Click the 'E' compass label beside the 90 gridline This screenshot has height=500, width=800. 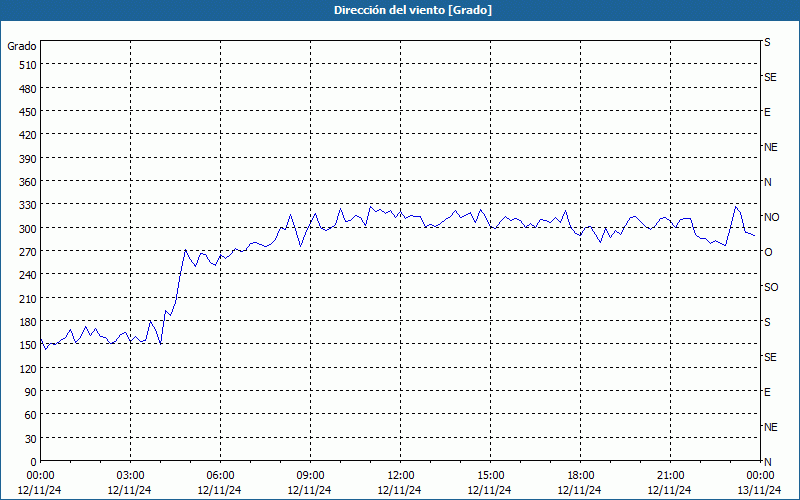tap(767, 392)
